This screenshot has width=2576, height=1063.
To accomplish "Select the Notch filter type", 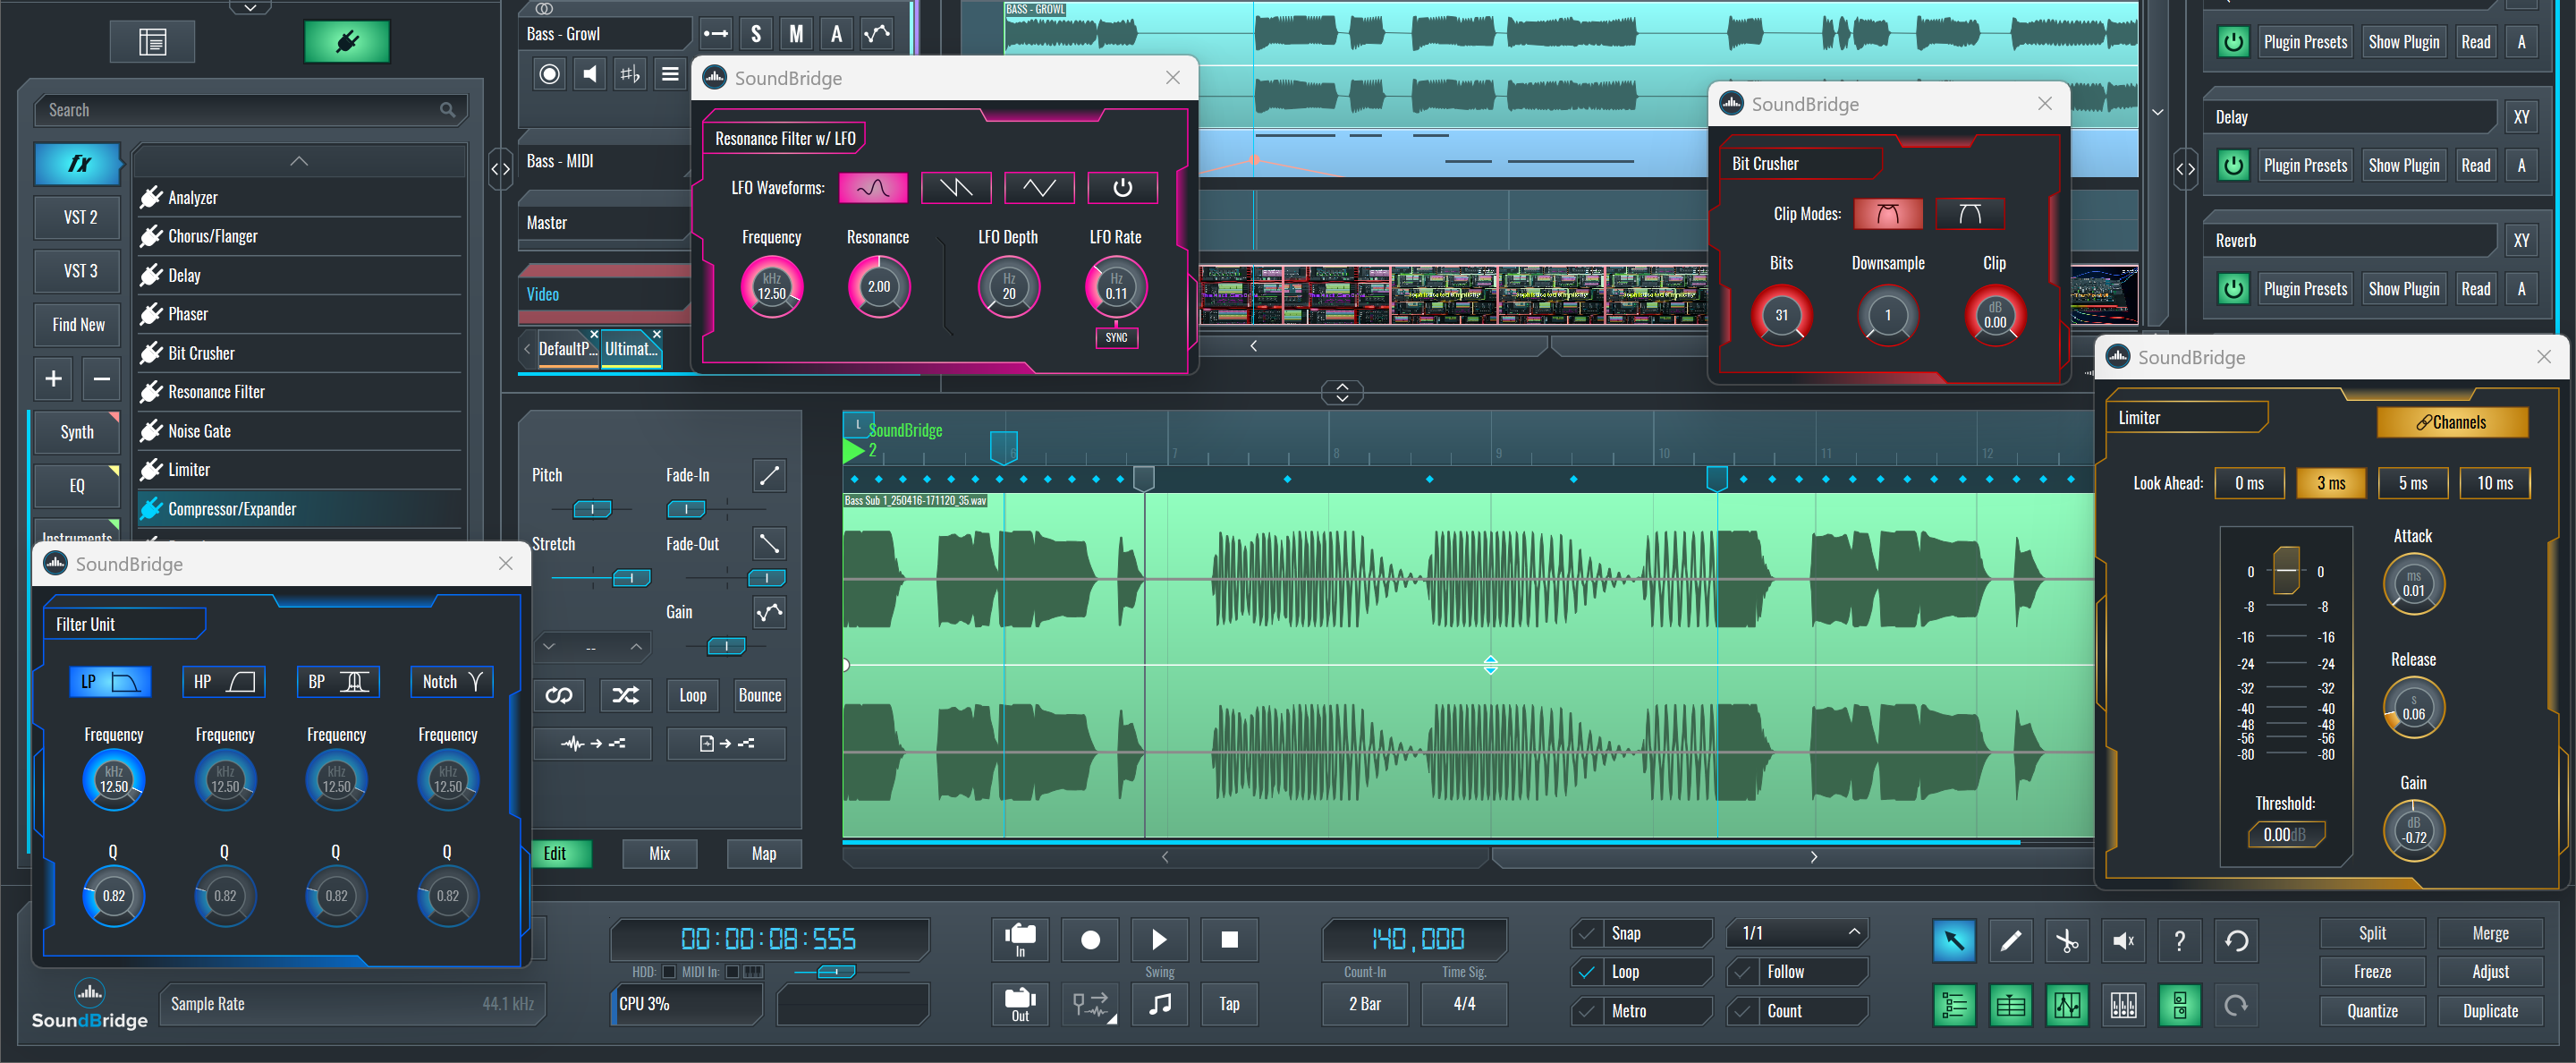I will point(451,682).
